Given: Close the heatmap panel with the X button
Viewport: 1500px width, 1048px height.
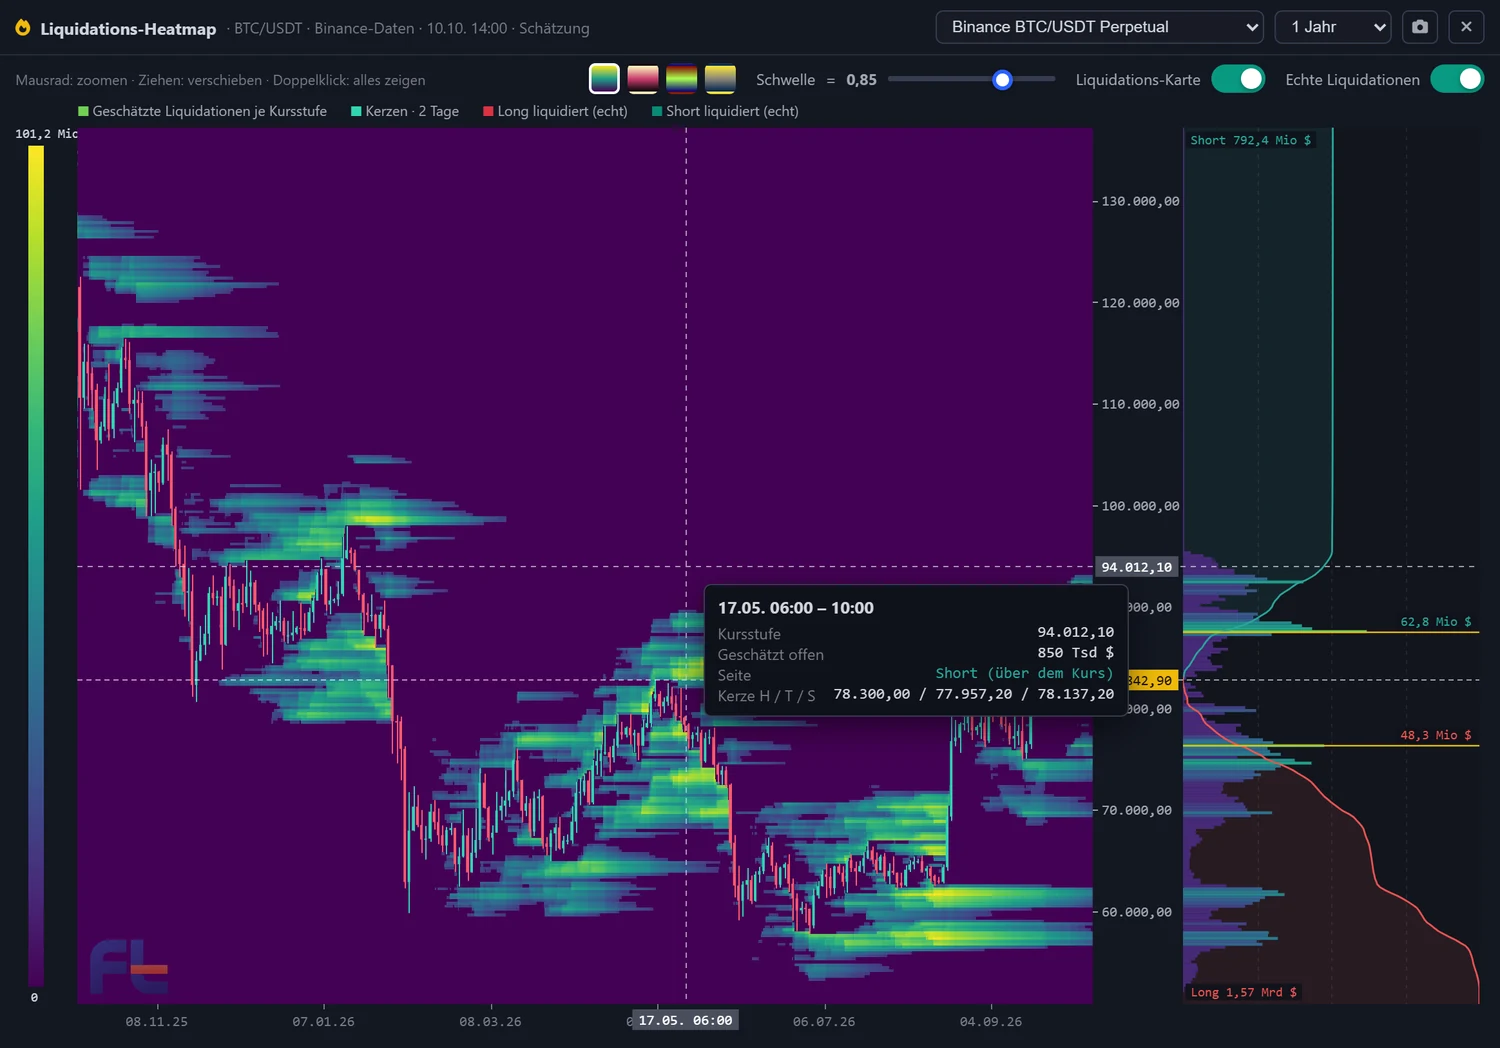Looking at the screenshot, I should 1466,27.
